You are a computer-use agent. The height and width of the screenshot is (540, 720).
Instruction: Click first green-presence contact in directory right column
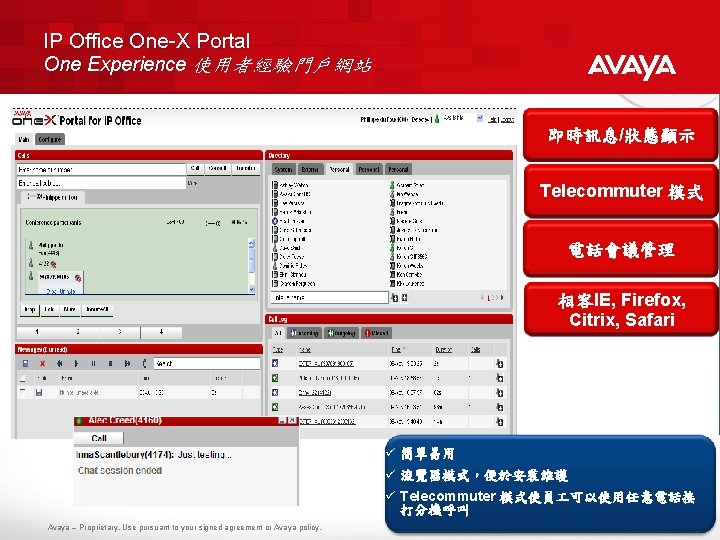pyautogui.click(x=407, y=185)
